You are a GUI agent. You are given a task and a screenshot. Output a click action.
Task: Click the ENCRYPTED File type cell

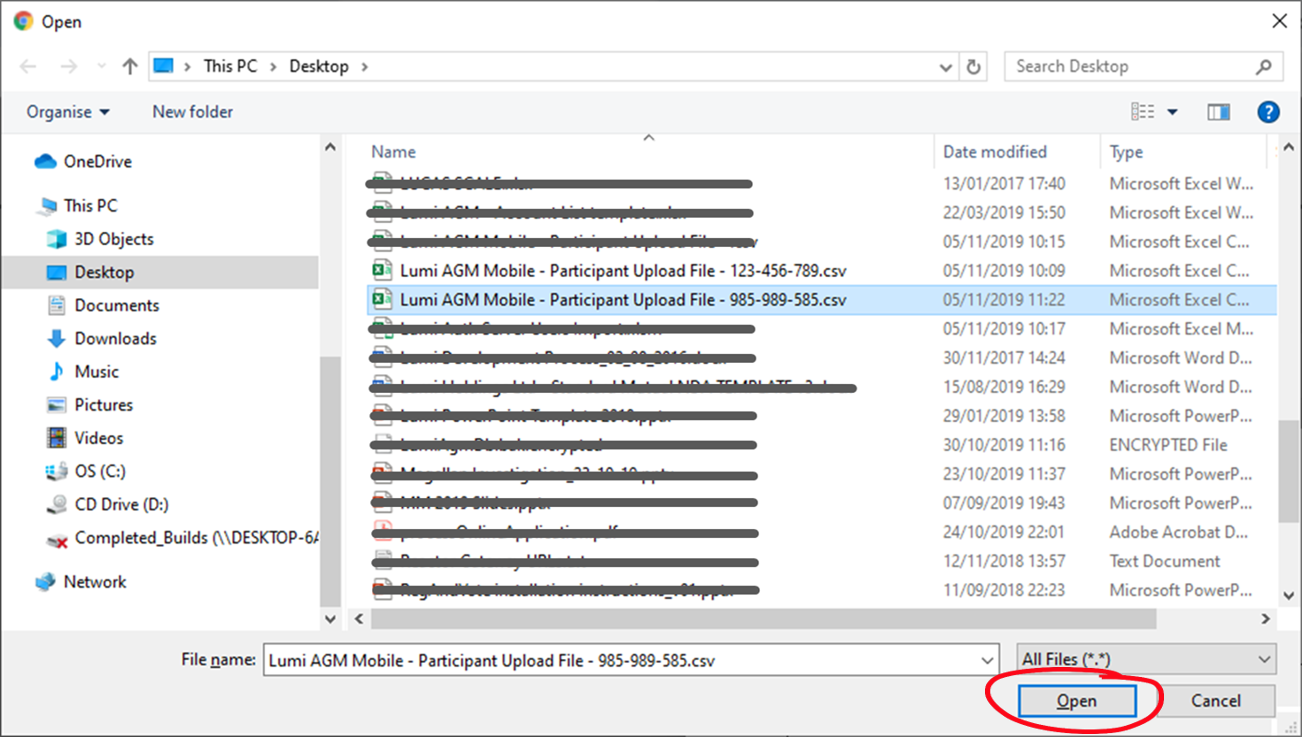pyautogui.click(x=1168, y=444)
